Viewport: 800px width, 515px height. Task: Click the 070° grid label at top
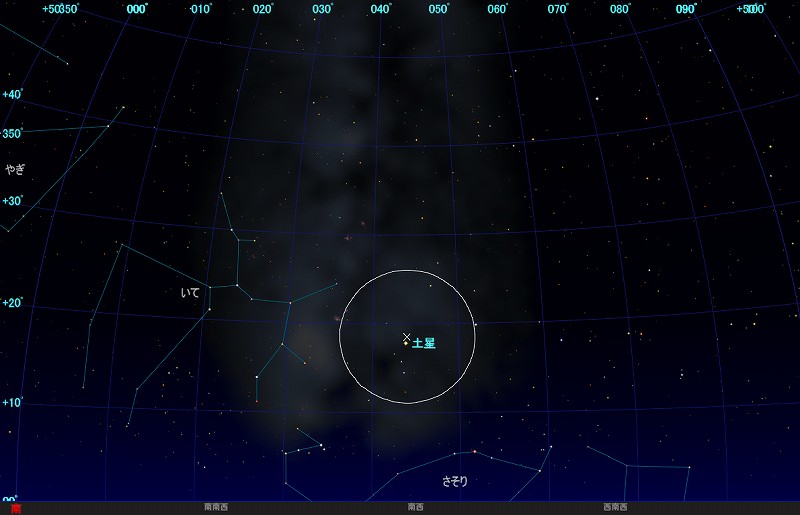pyautogui.click(x=558, y=9)
